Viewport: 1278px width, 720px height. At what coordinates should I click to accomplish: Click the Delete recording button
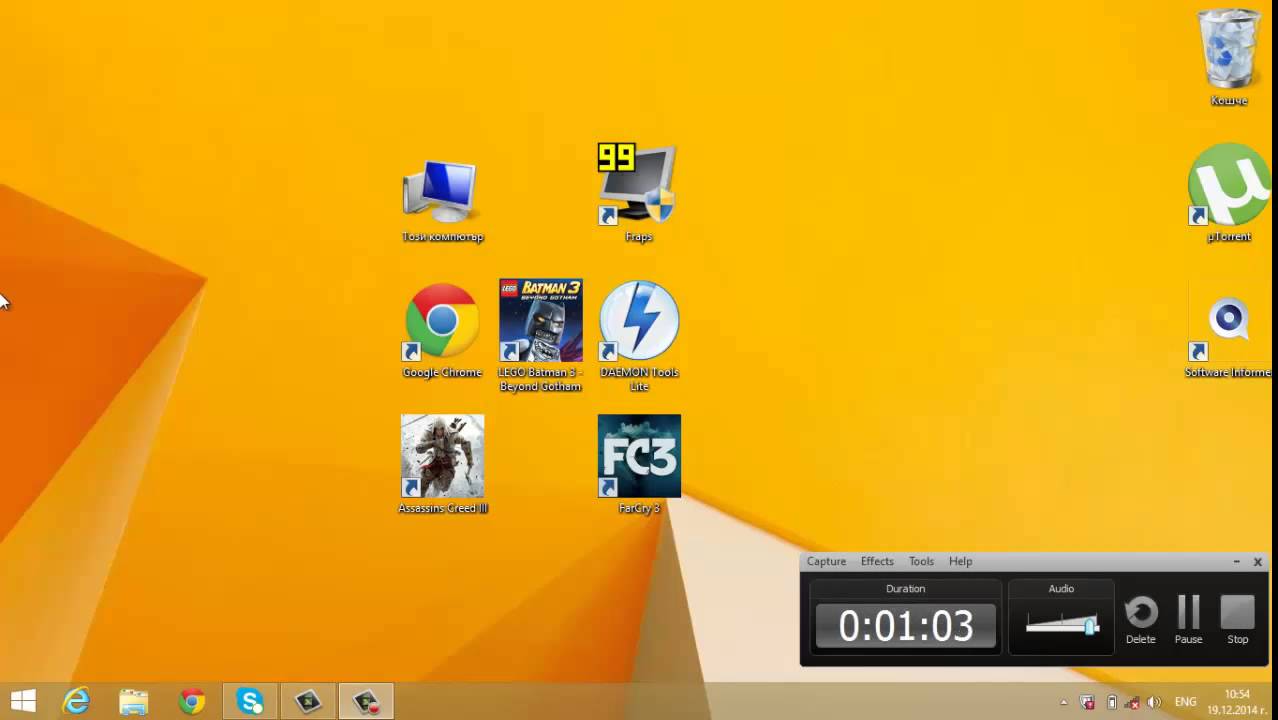pyautogui.click(x=1141, y=620)
